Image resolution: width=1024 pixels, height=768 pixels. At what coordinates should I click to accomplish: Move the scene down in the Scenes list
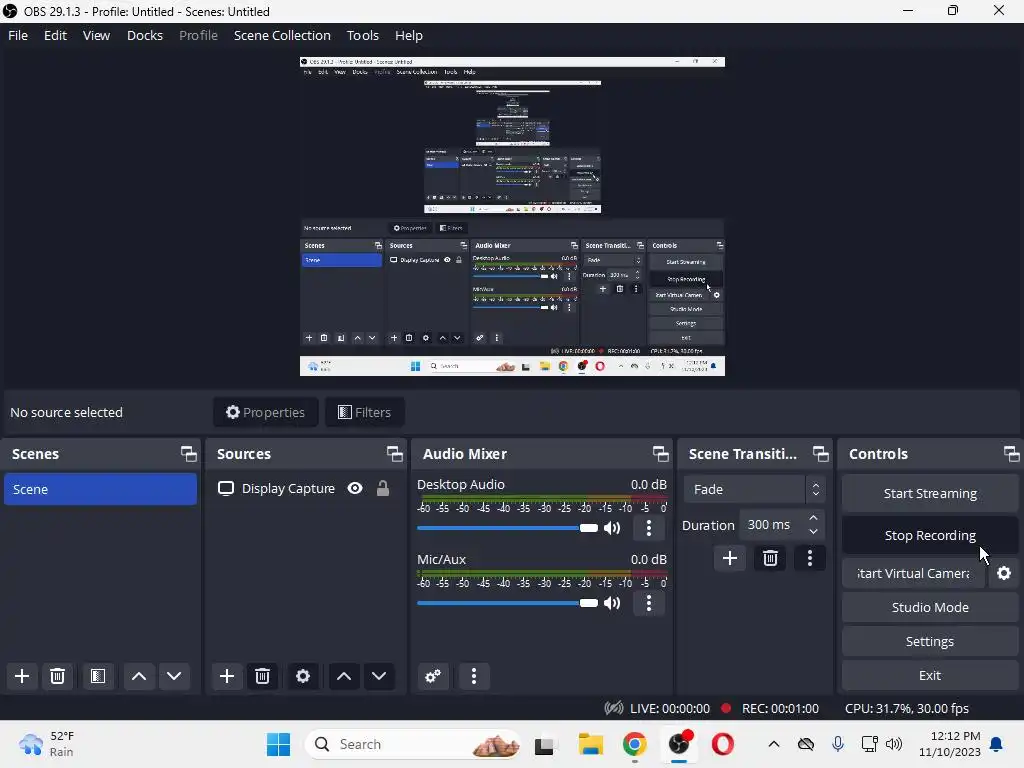pos(174,676)
